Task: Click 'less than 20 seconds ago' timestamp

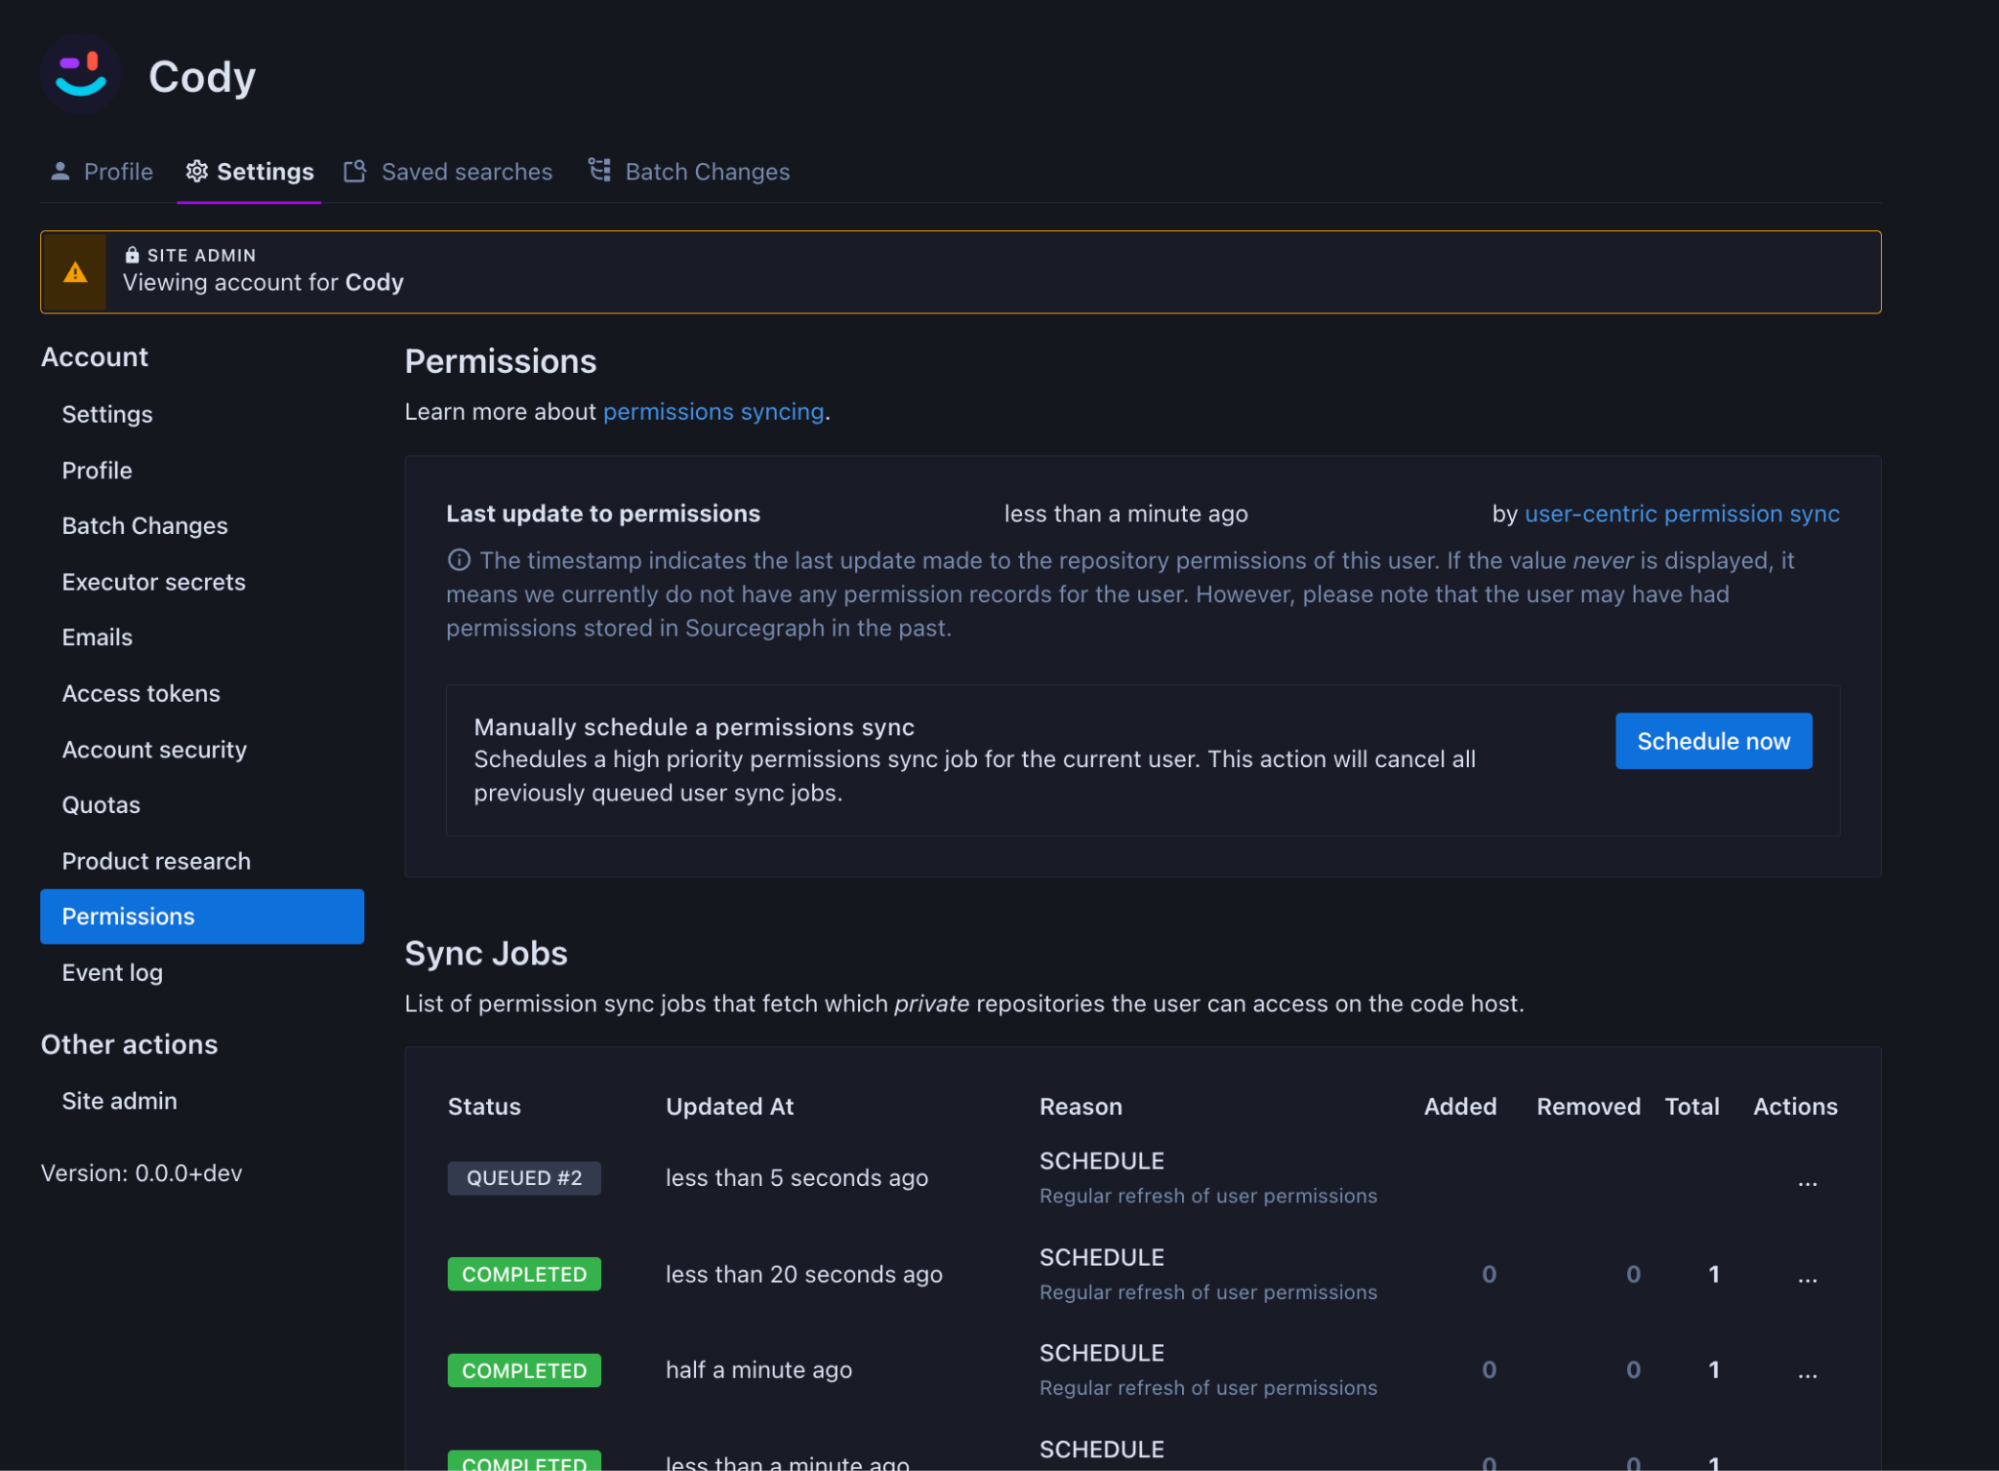Action: point(804,1274)
